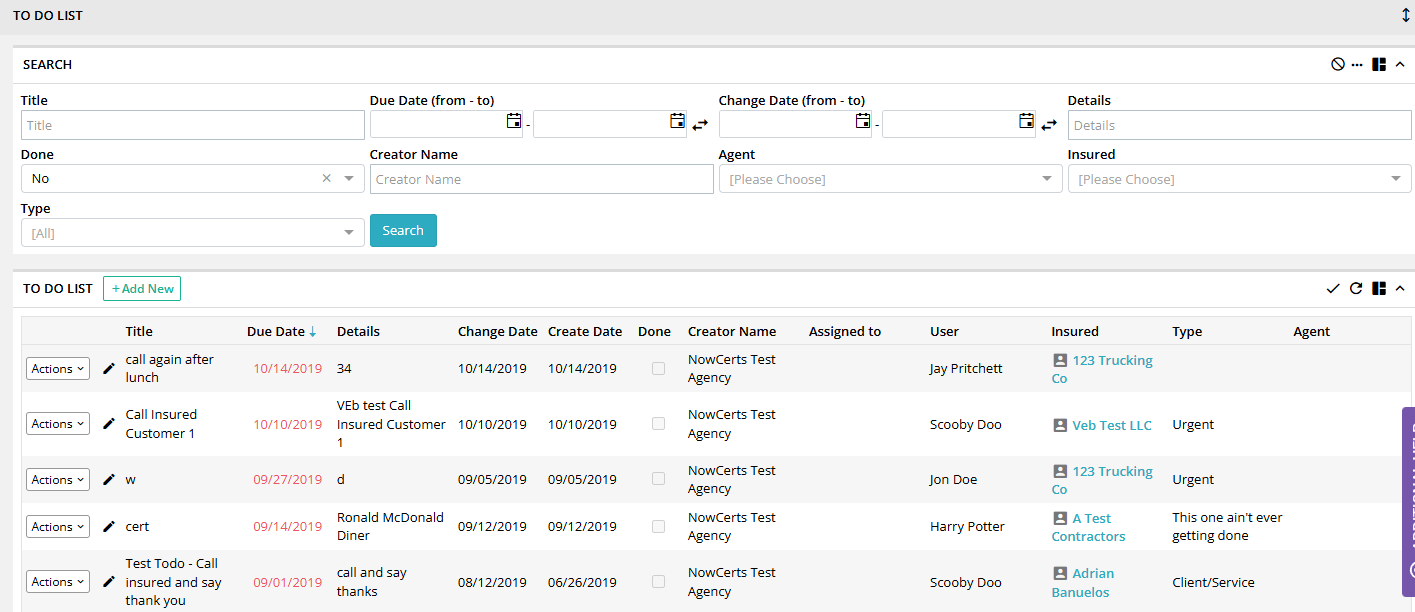Image resolution: width=1415 pixels, height=612 pixels.
Task: Open calendar for Due Date from field
Action: point(514,121)
